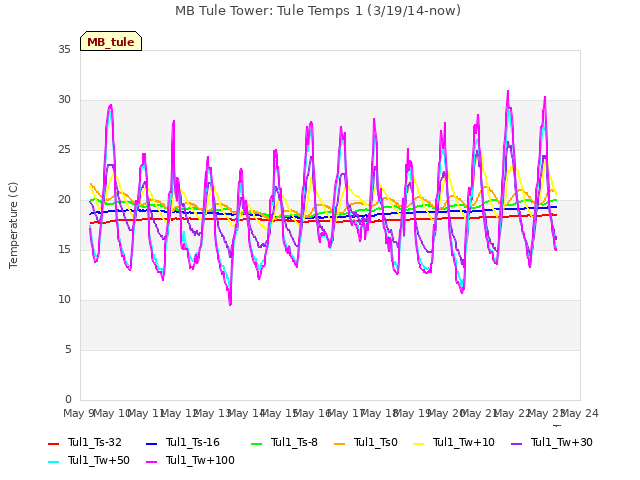Select the Tul1_Ts-32 legend label

(x=95, y=442)
